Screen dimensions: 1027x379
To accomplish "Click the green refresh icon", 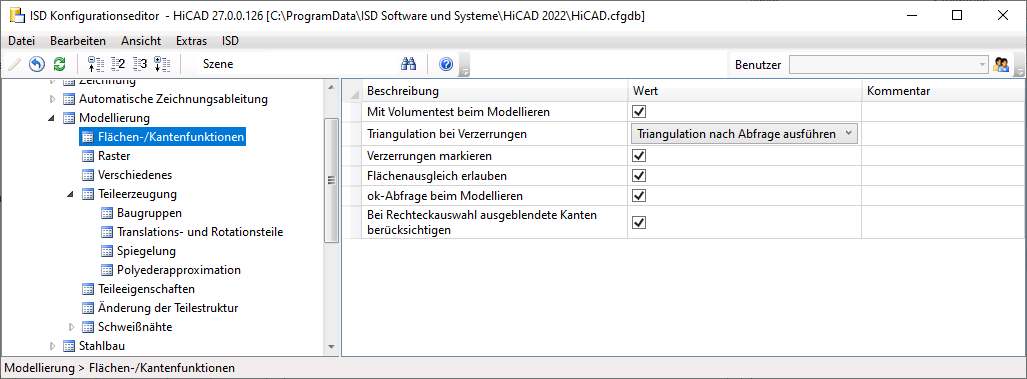I will (x=60, y=64).
